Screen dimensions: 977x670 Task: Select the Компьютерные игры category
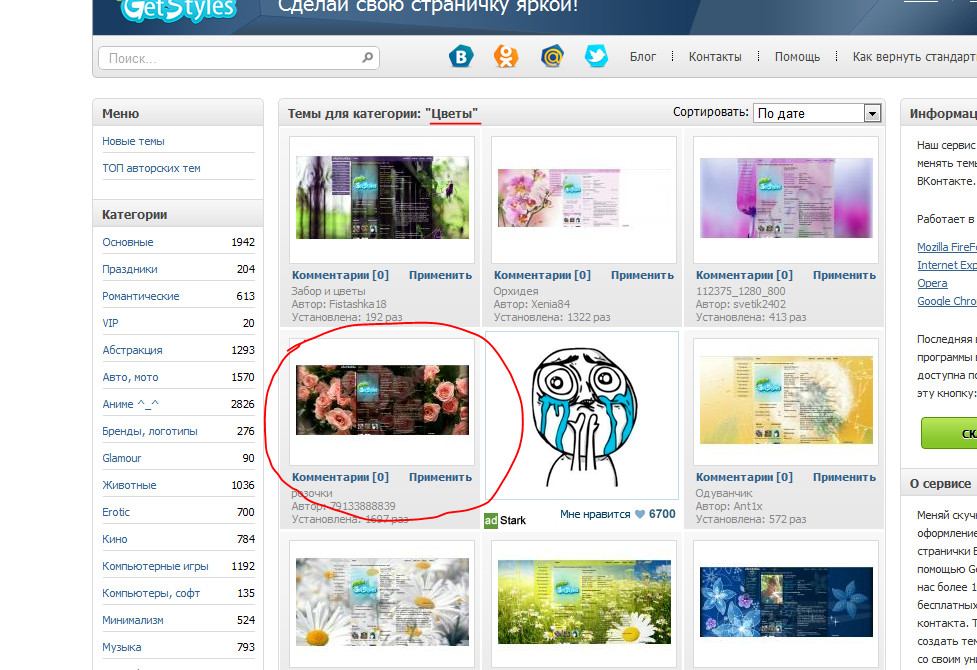pyautogui.click(x=155, y=567)
